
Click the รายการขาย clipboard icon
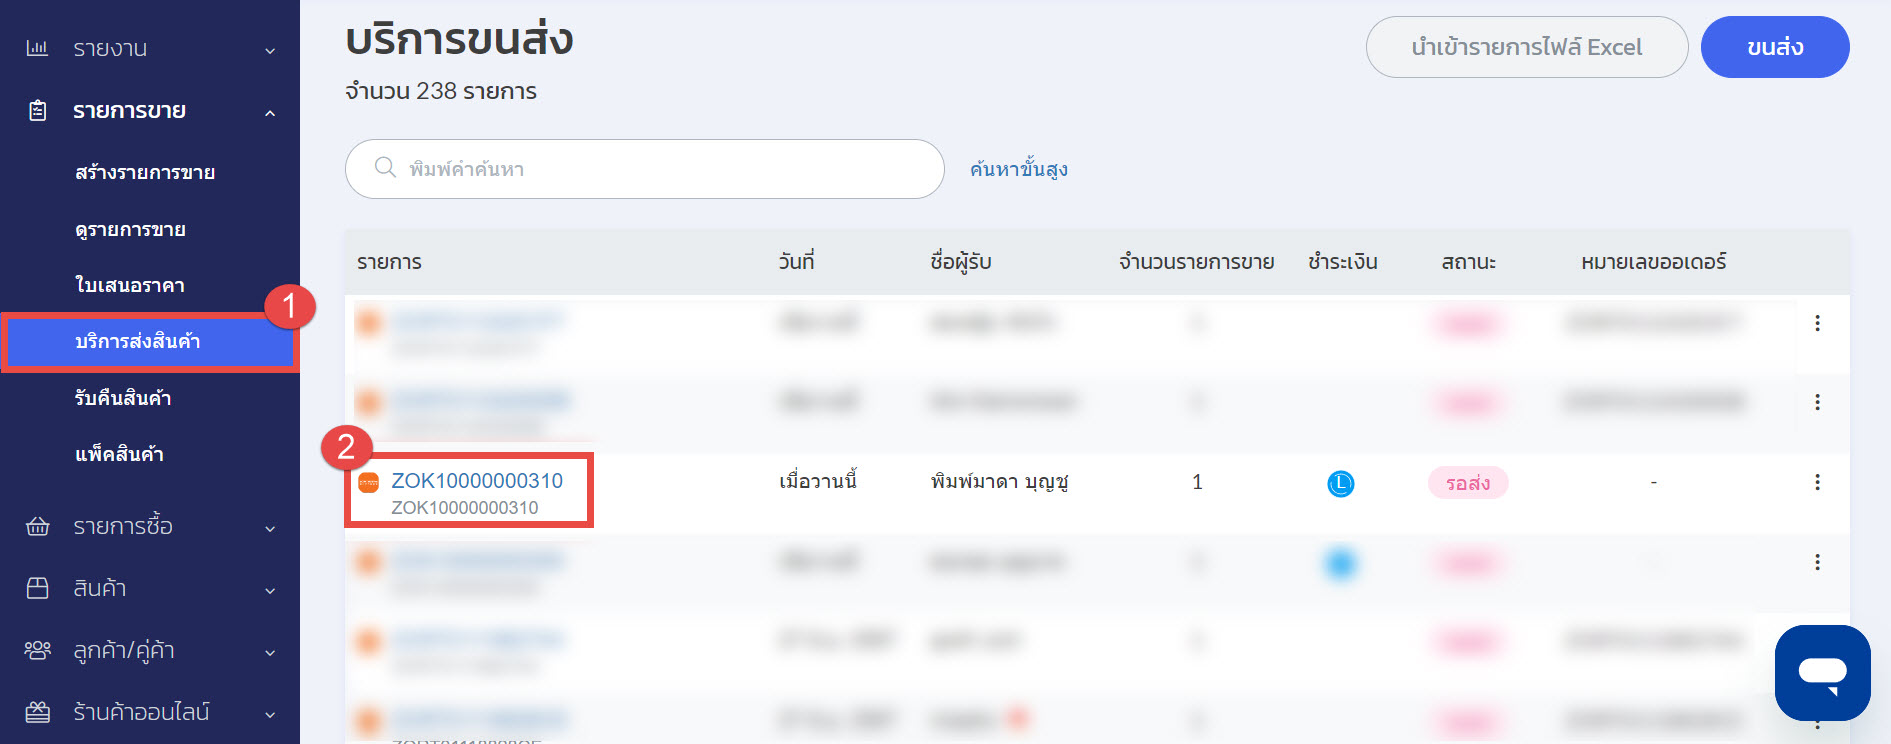[37, 110]
